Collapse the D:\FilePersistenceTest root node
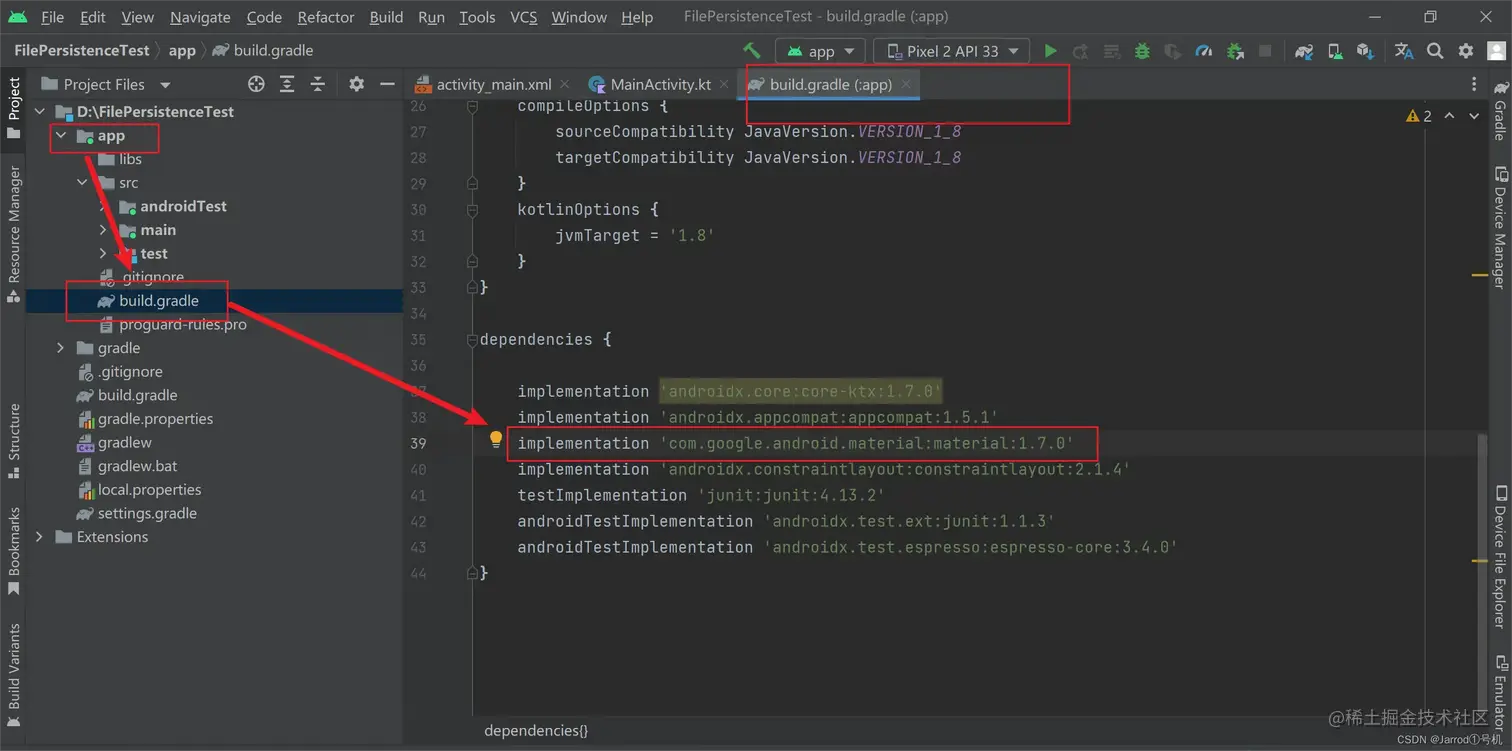The height and width of the screenshot is (751, 1512). click(40, 111)
